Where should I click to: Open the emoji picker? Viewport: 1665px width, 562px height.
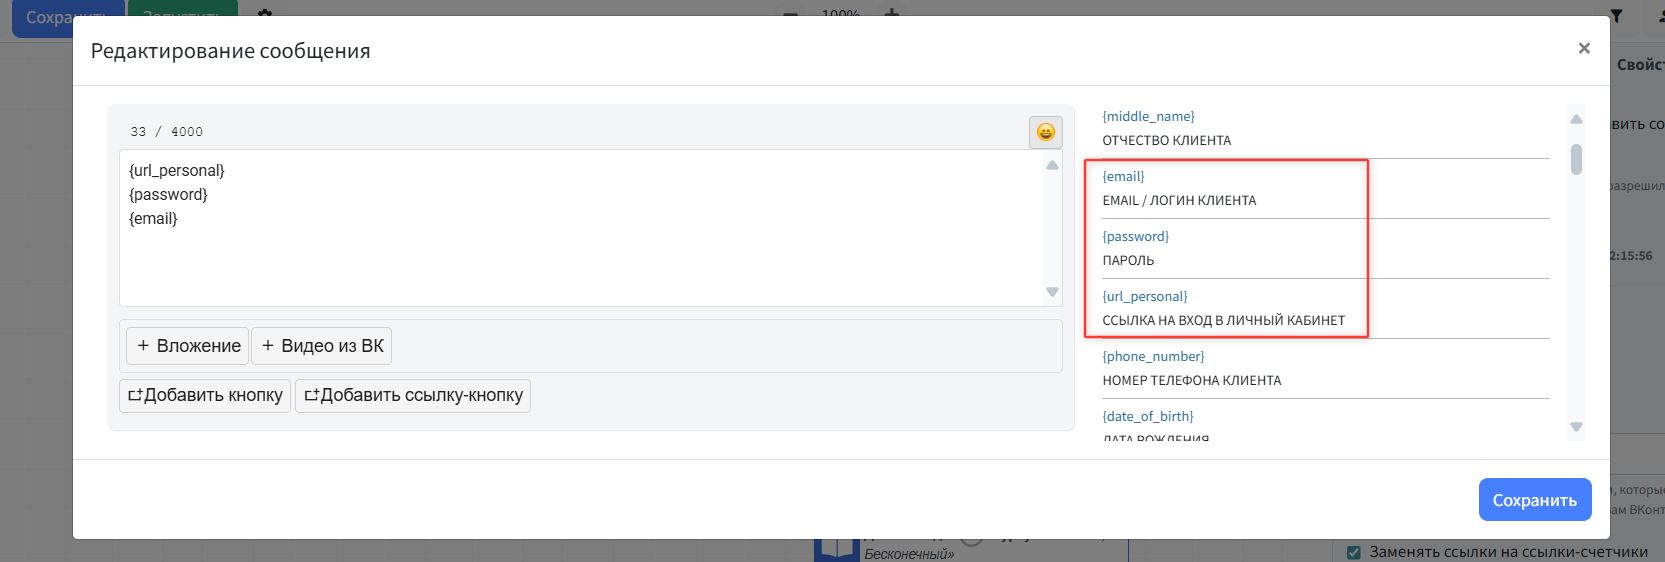click(1045, 132)
